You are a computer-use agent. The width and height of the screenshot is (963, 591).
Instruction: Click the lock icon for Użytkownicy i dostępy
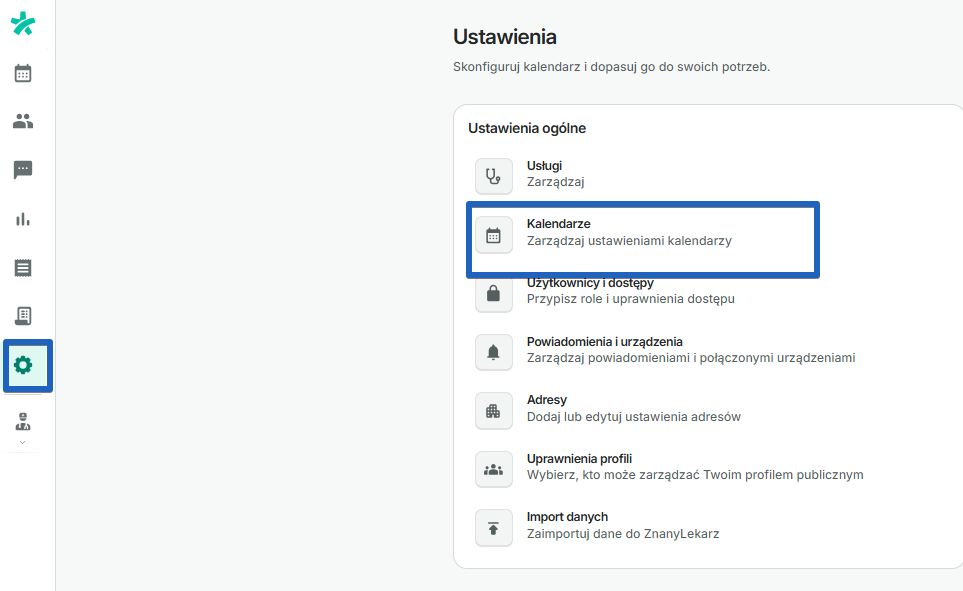(x=493, y=293)
